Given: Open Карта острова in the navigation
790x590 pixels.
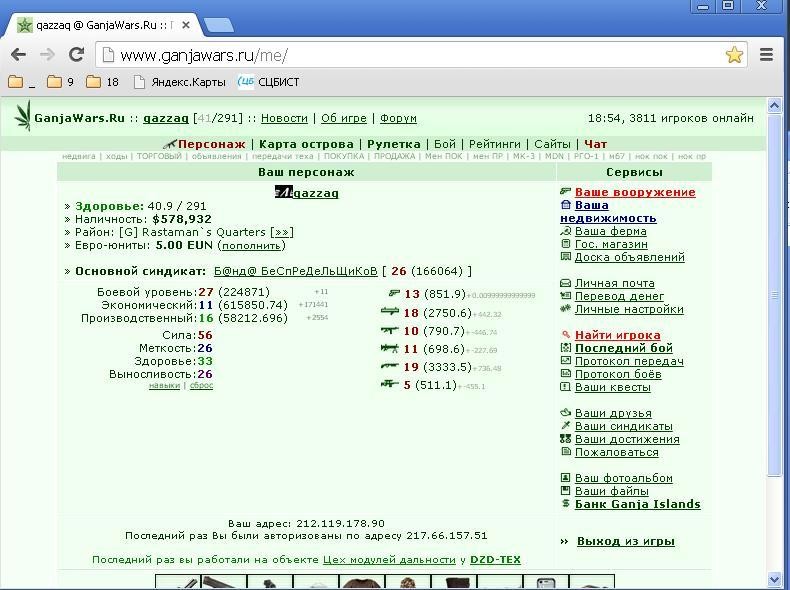Looking at the screenshot, I should coord(306,144).
